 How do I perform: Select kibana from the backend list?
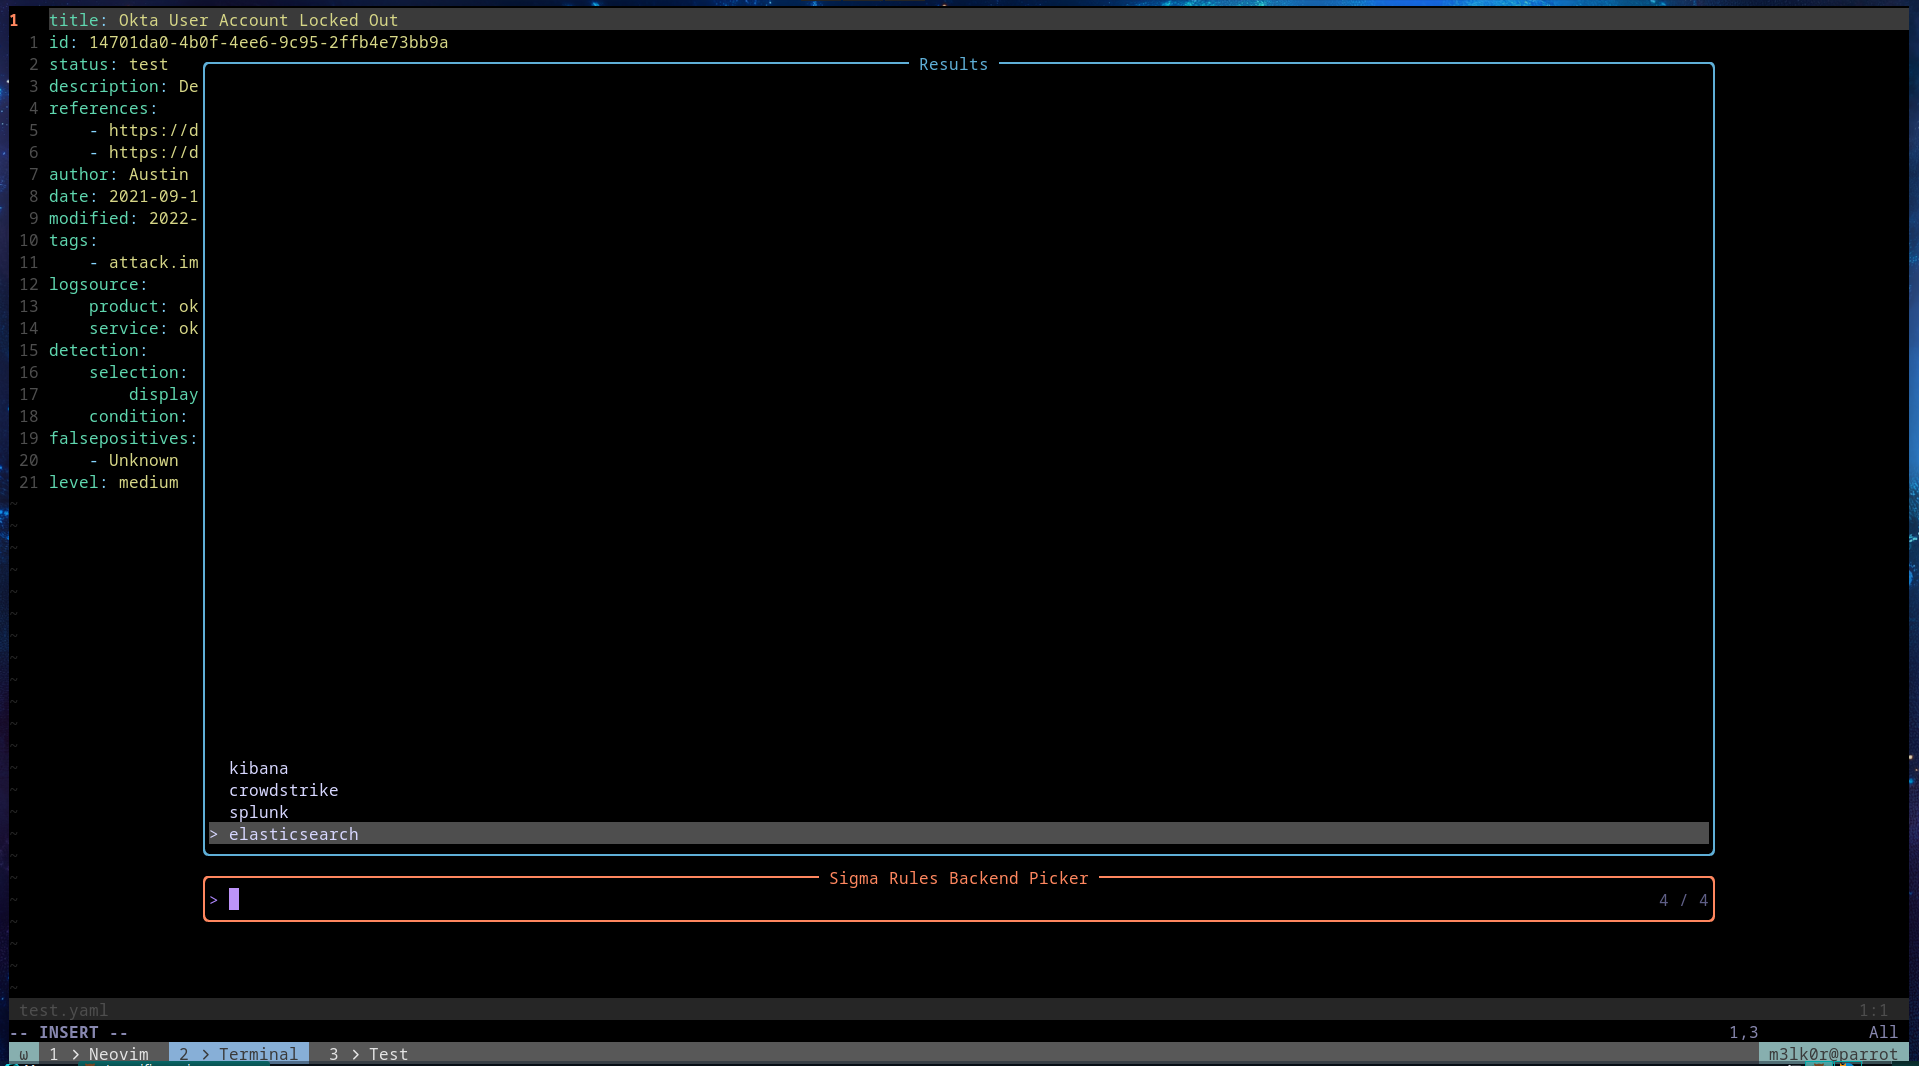[258, 768]
